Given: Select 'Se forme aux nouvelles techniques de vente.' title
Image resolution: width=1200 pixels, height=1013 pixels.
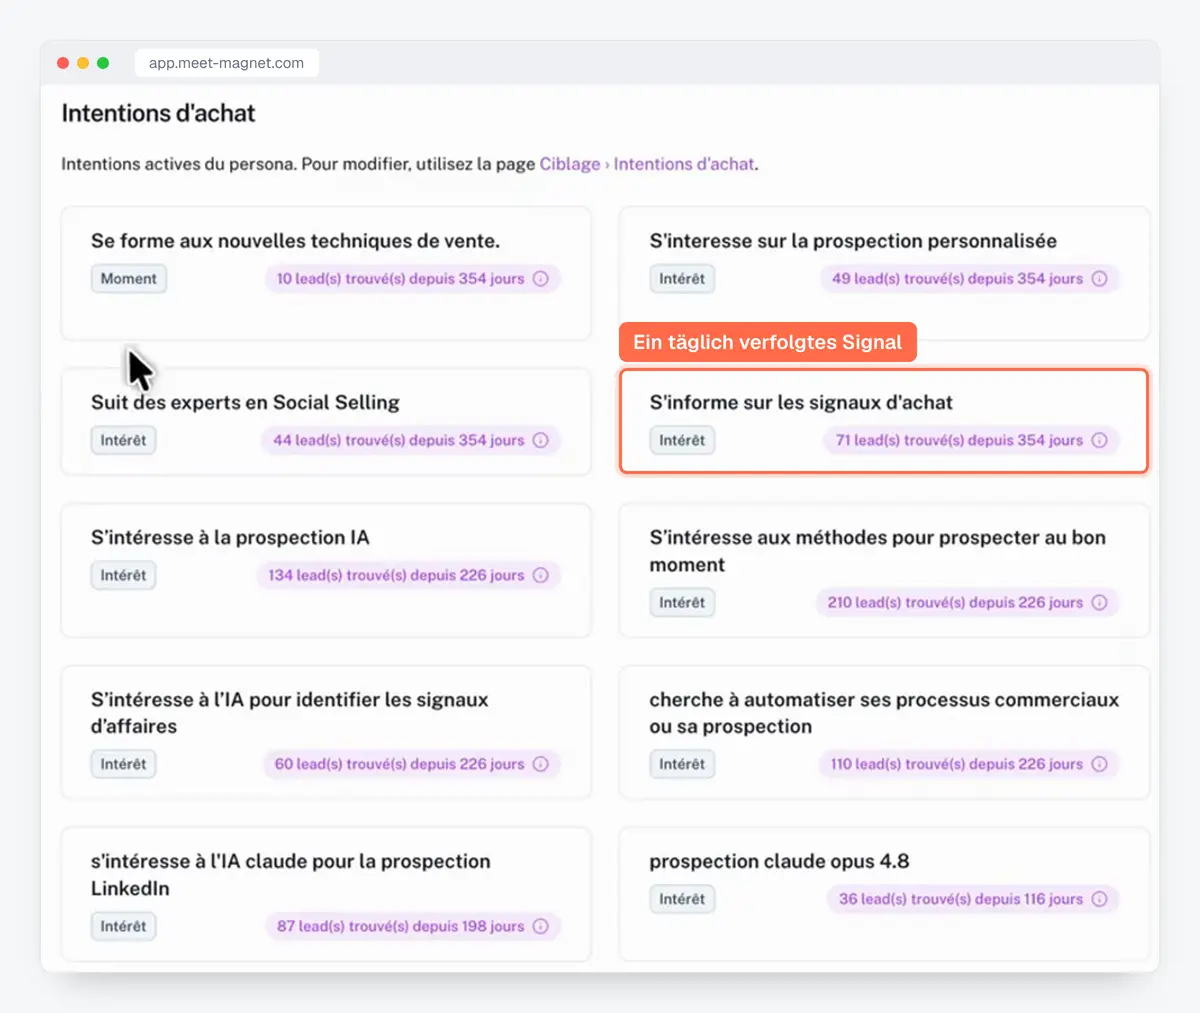Looking at the screenshot, I should pyautogui.click(x=295, y=241).
